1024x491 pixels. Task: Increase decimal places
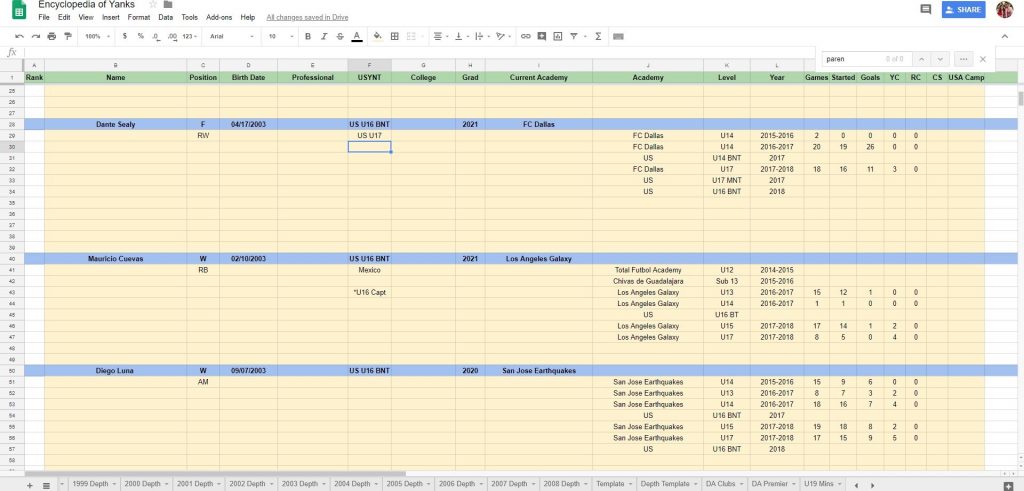pos(172,37)
